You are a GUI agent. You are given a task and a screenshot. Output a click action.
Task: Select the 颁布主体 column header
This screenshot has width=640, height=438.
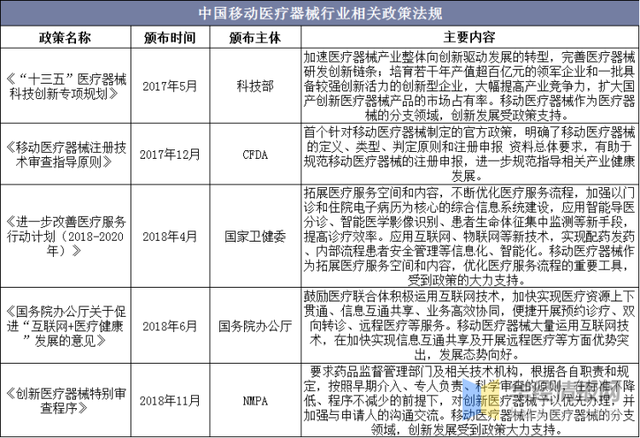tap(255, 38)
